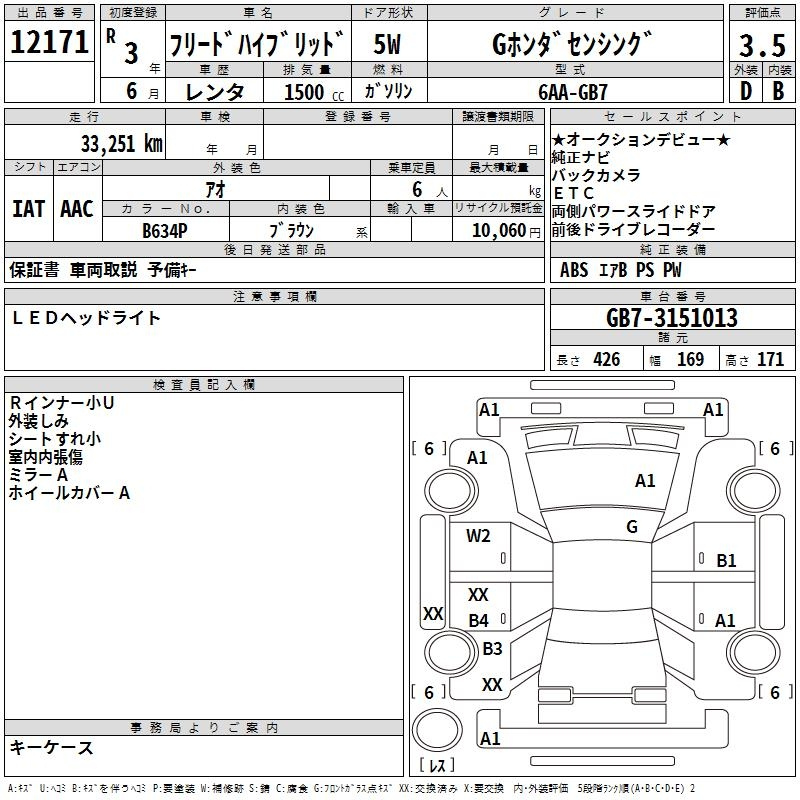The width and height of the screenshot is (800, 800).
Task: Select the grade Gホンダセンシング
Action: 572,44
